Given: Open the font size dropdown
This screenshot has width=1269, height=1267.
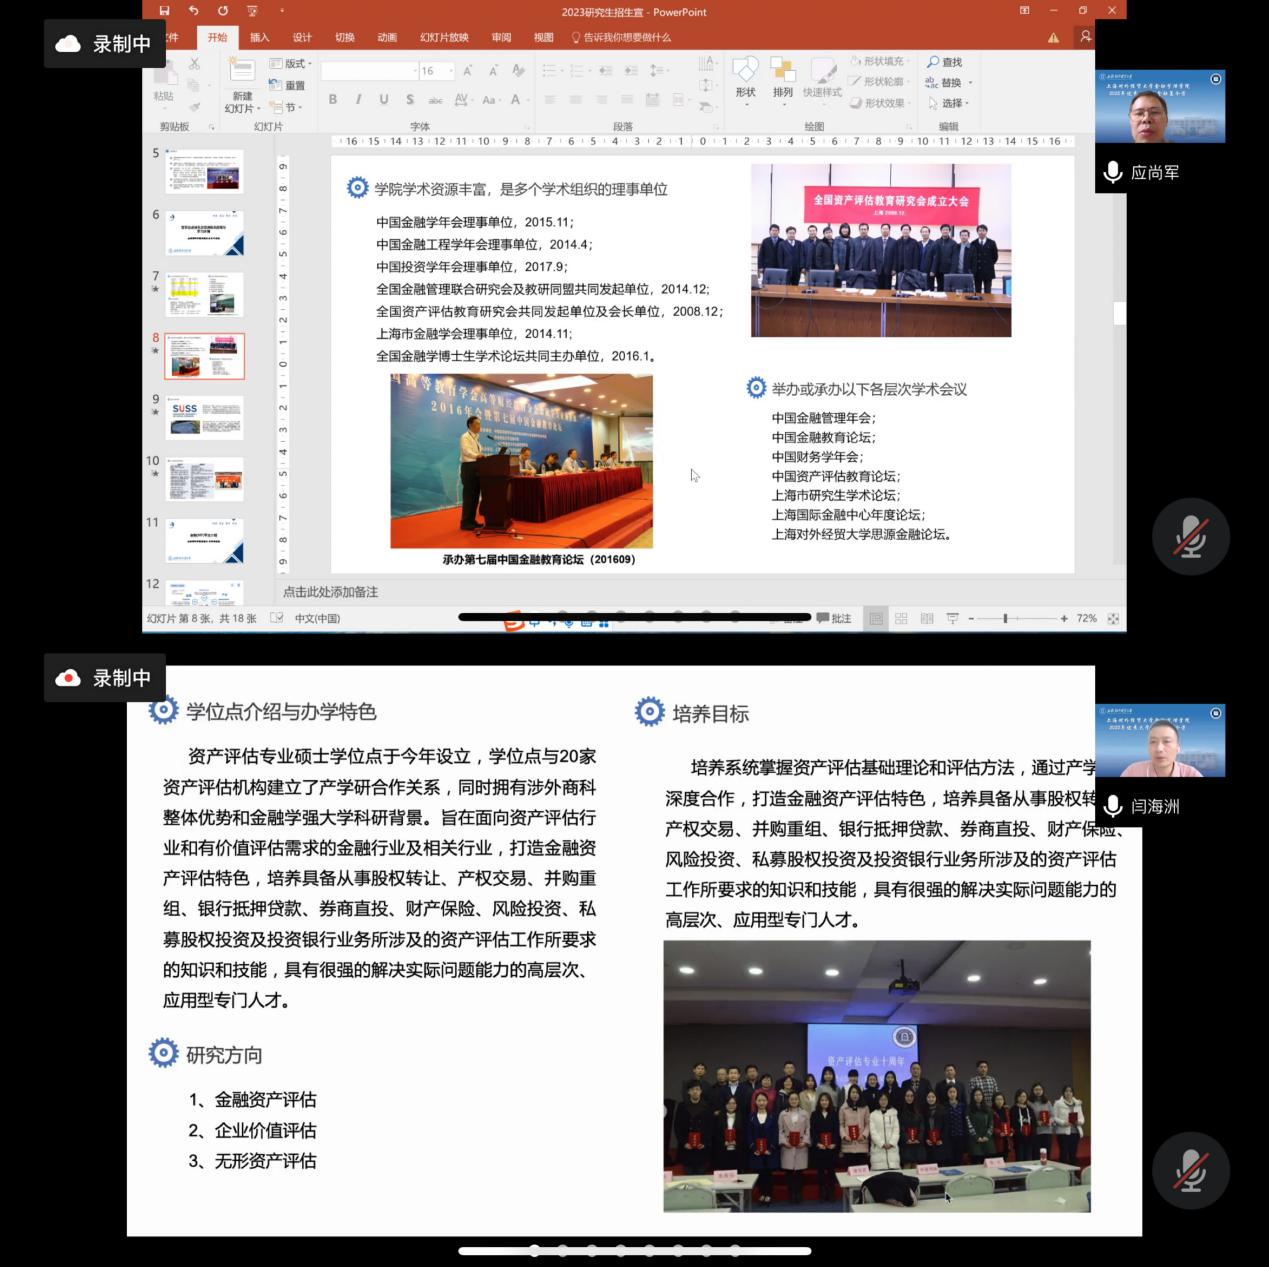Looking at the screenshot, I should (x=451, y=71).
